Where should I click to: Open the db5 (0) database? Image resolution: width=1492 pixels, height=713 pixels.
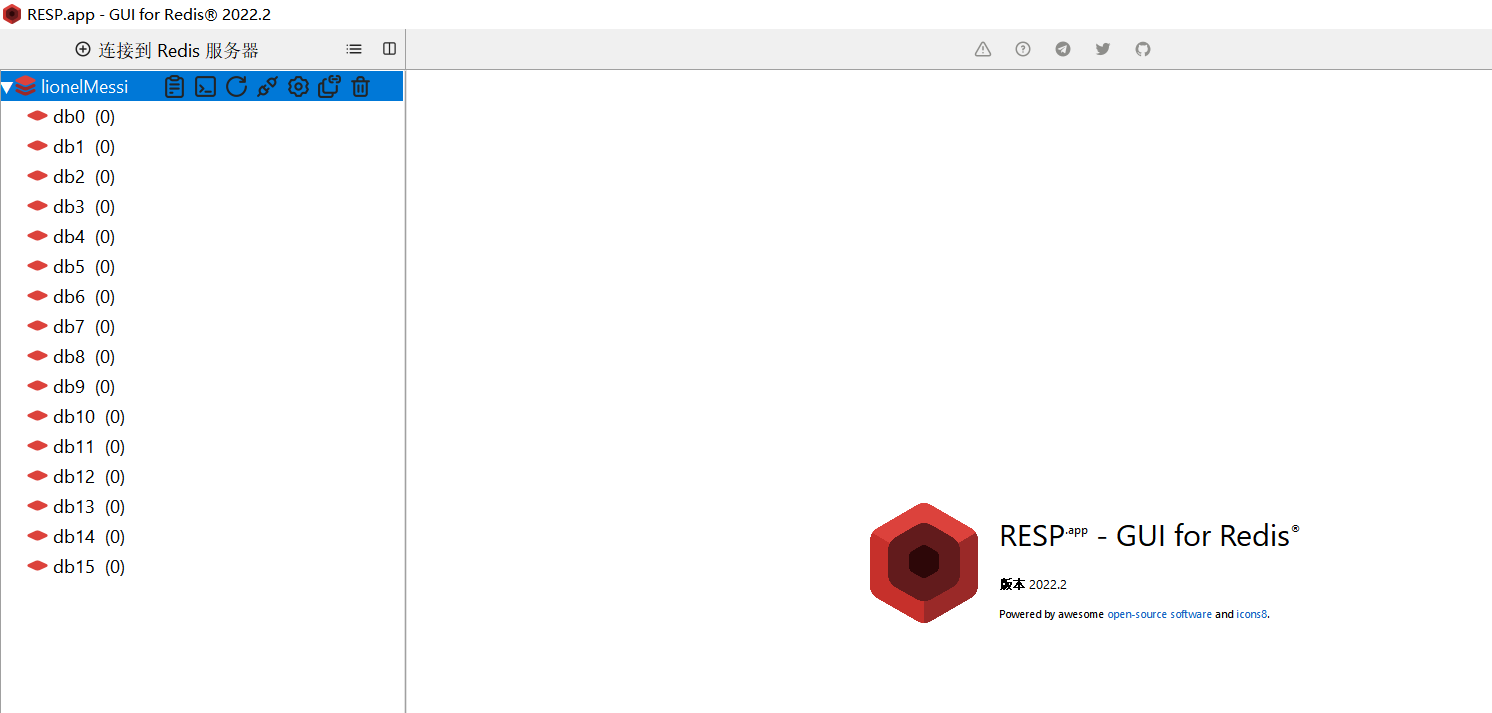coord(71,267)
